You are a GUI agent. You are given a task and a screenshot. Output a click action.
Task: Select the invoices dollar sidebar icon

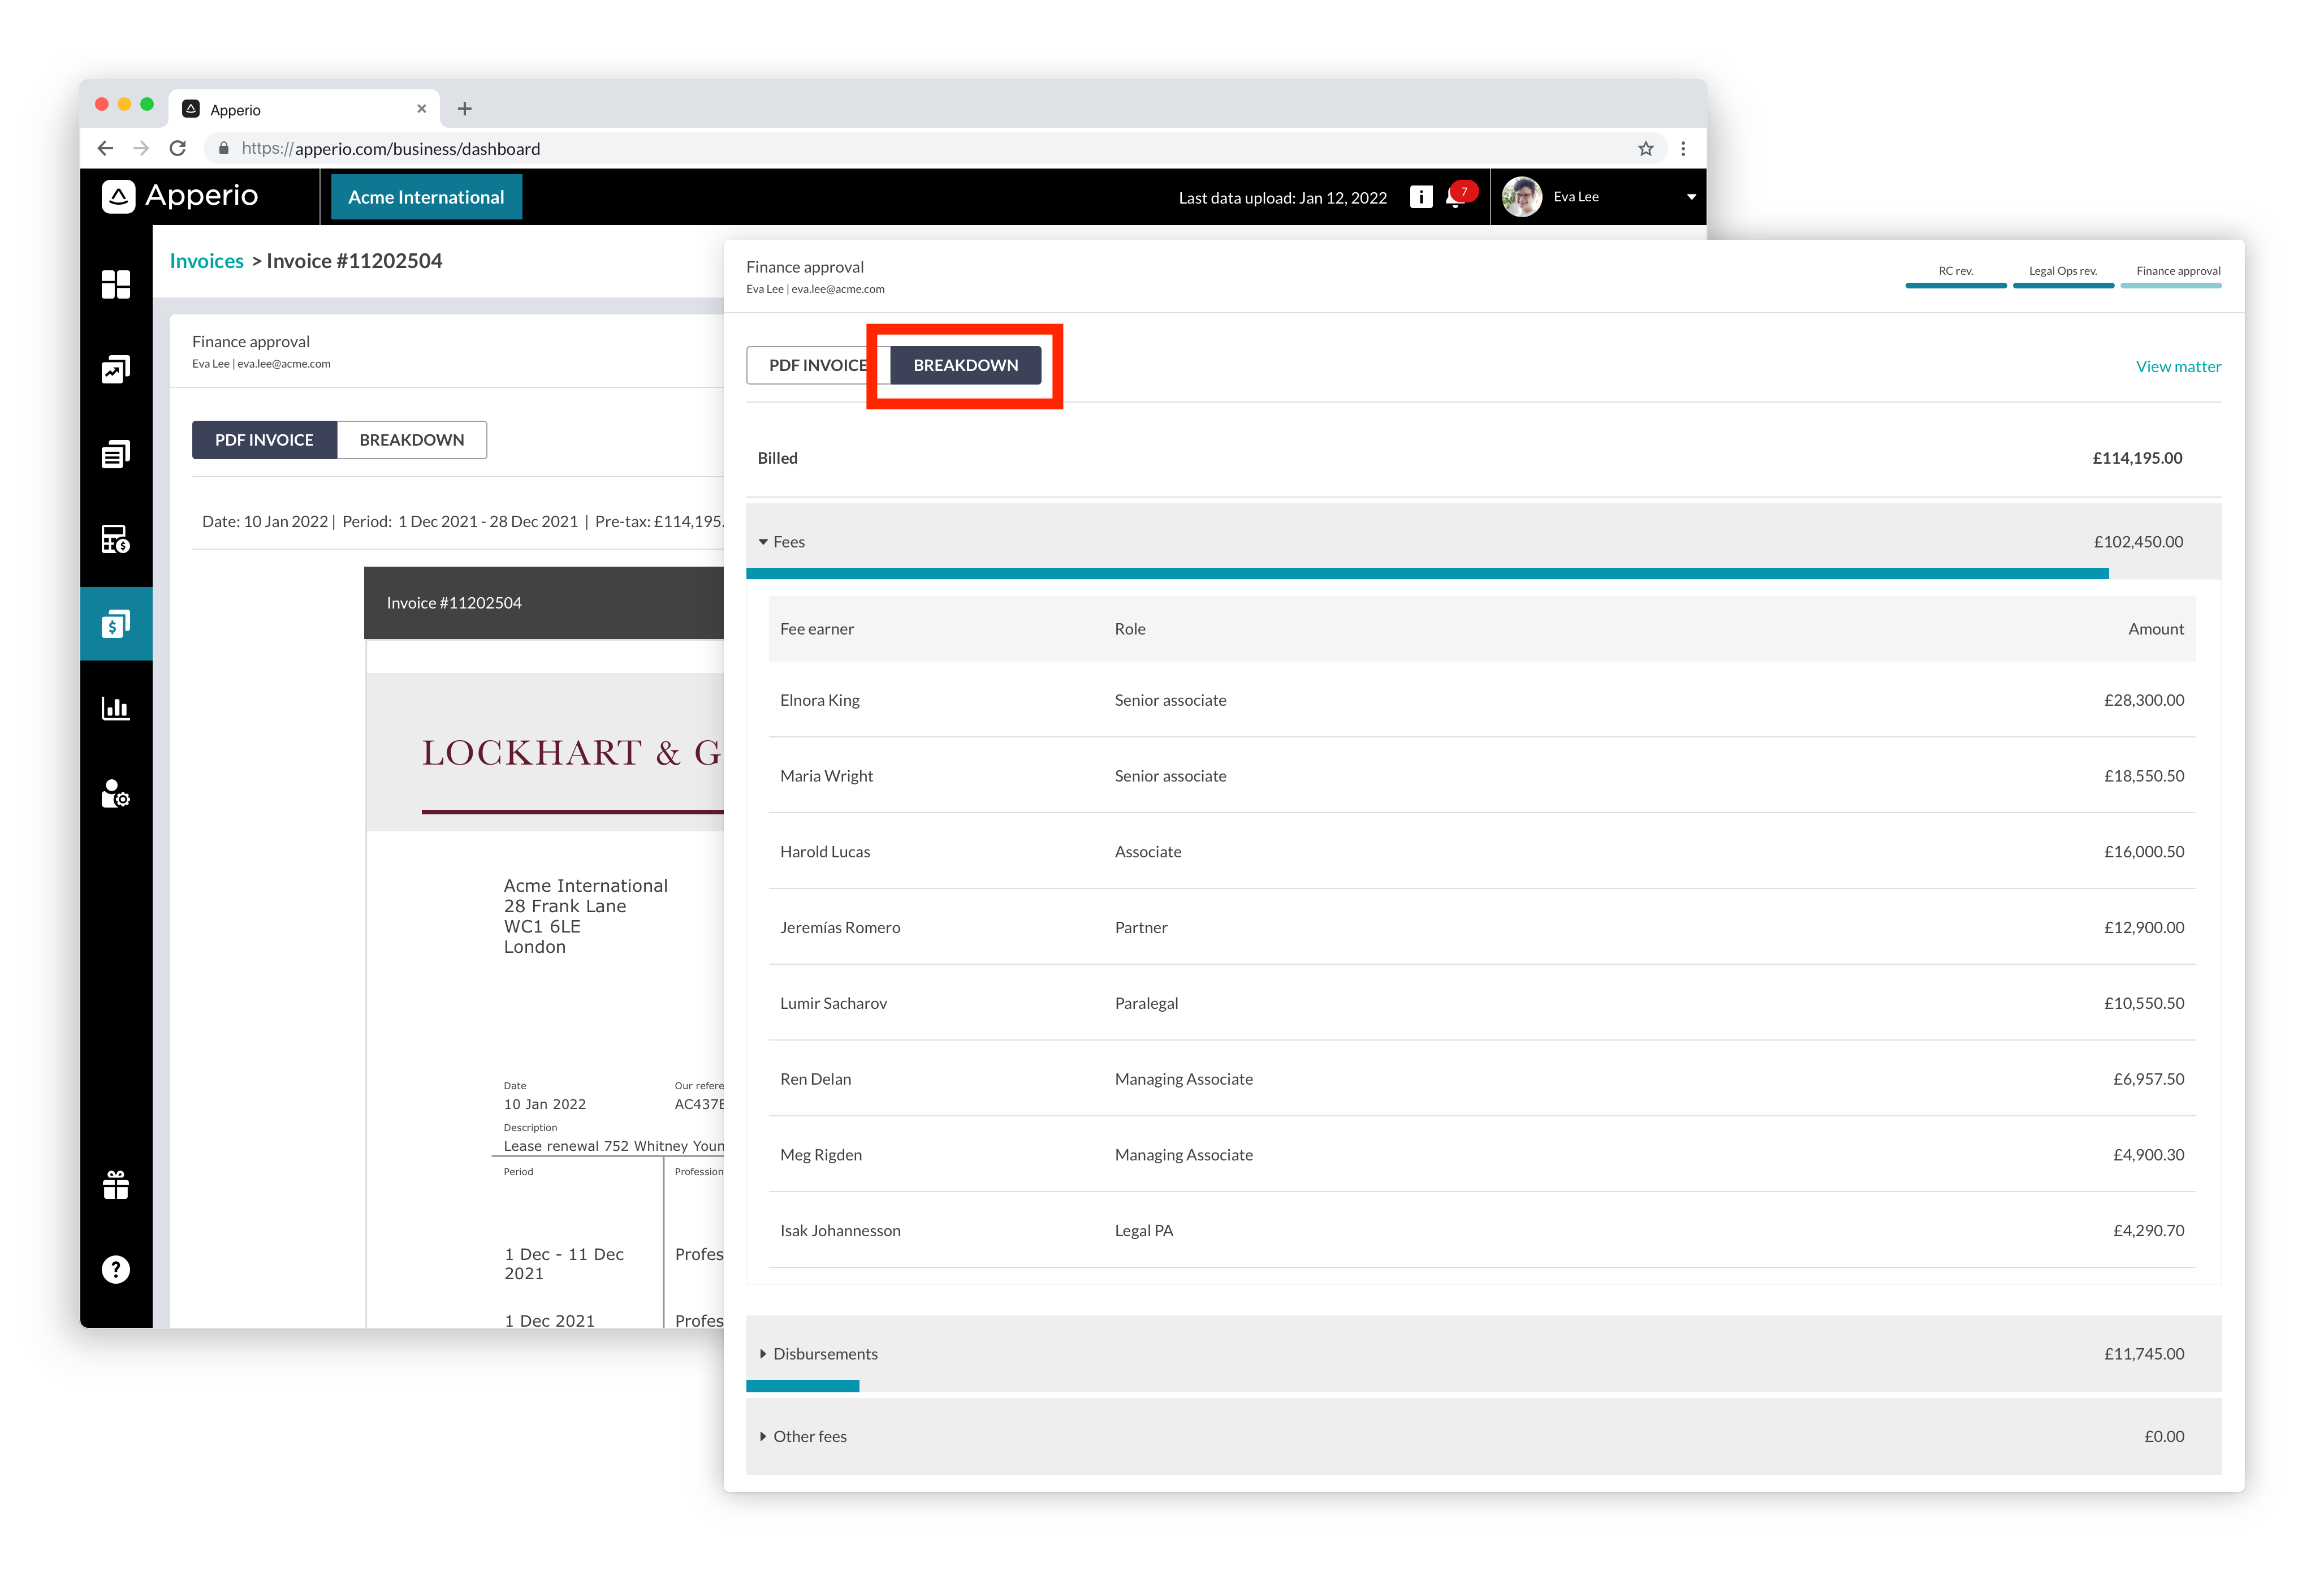tap(116, 624)
